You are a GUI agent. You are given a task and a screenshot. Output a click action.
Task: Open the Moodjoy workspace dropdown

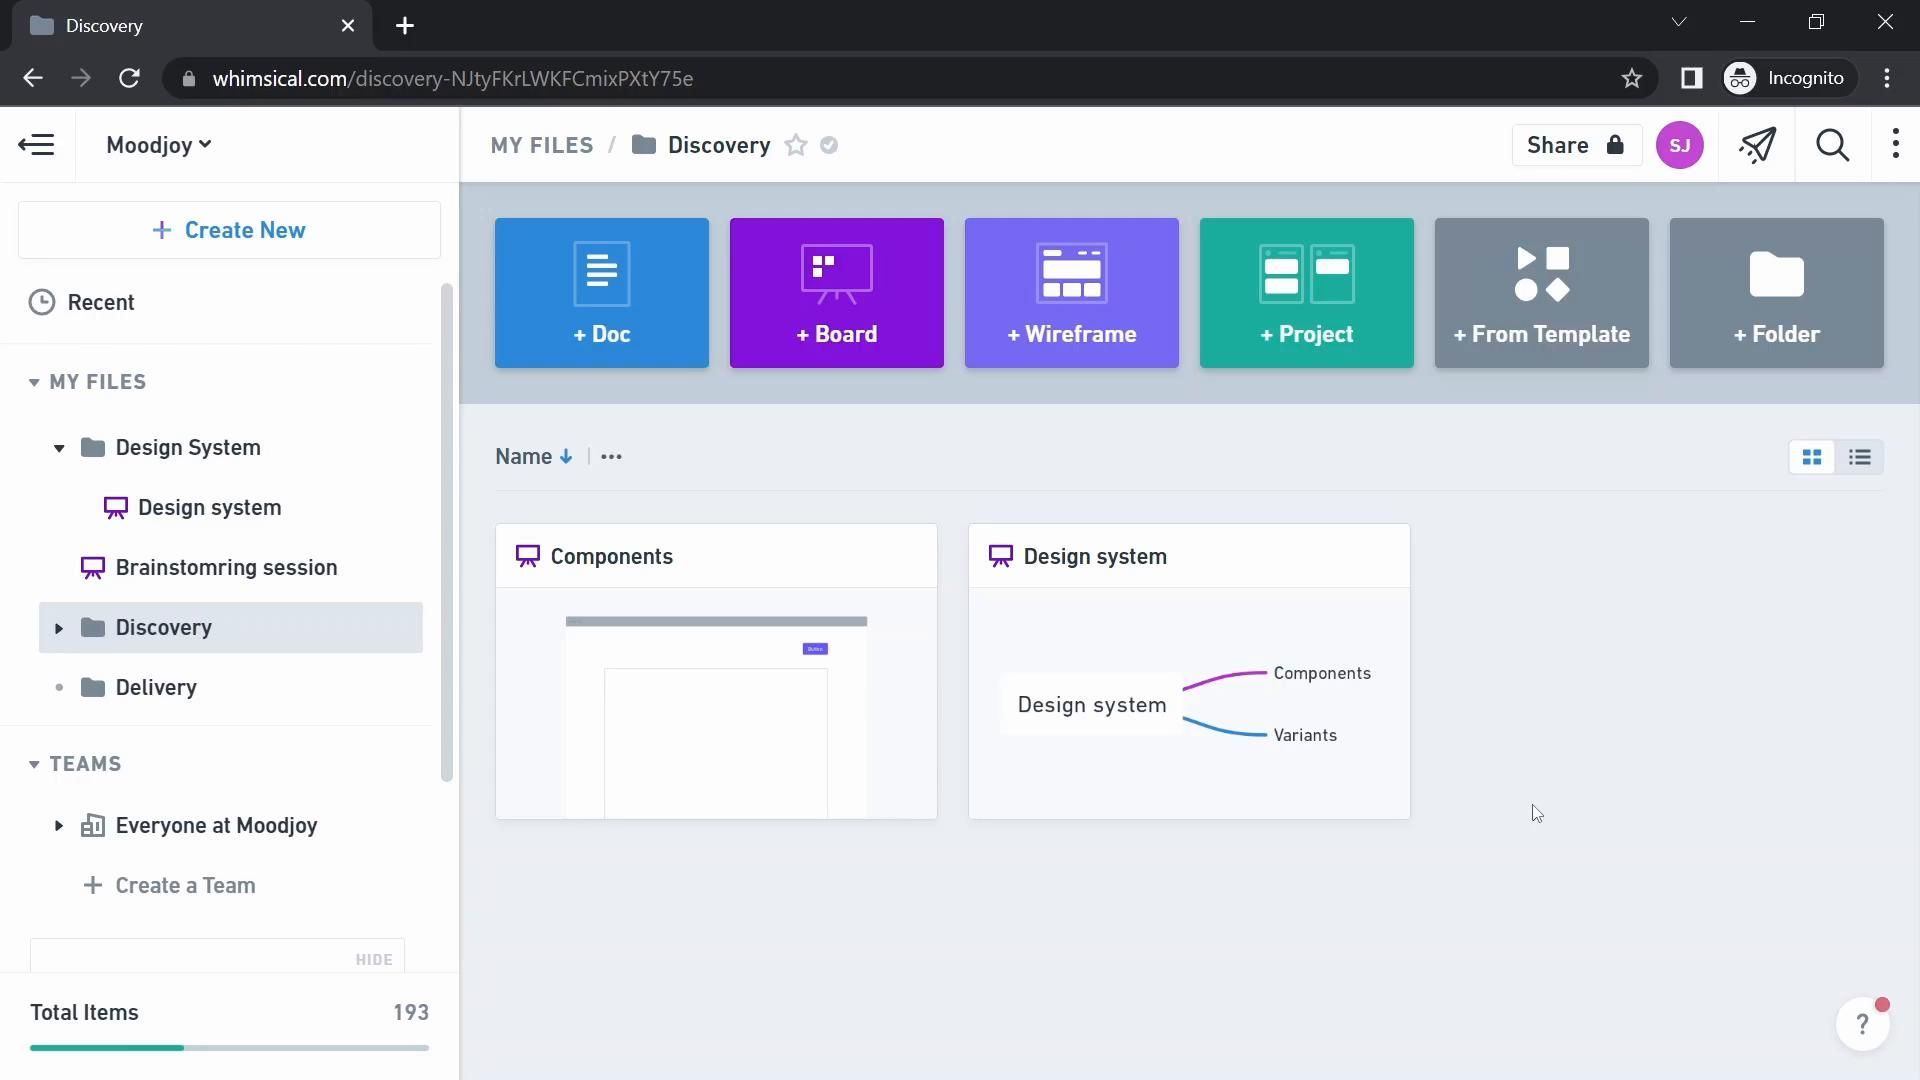tap(158, 145)
